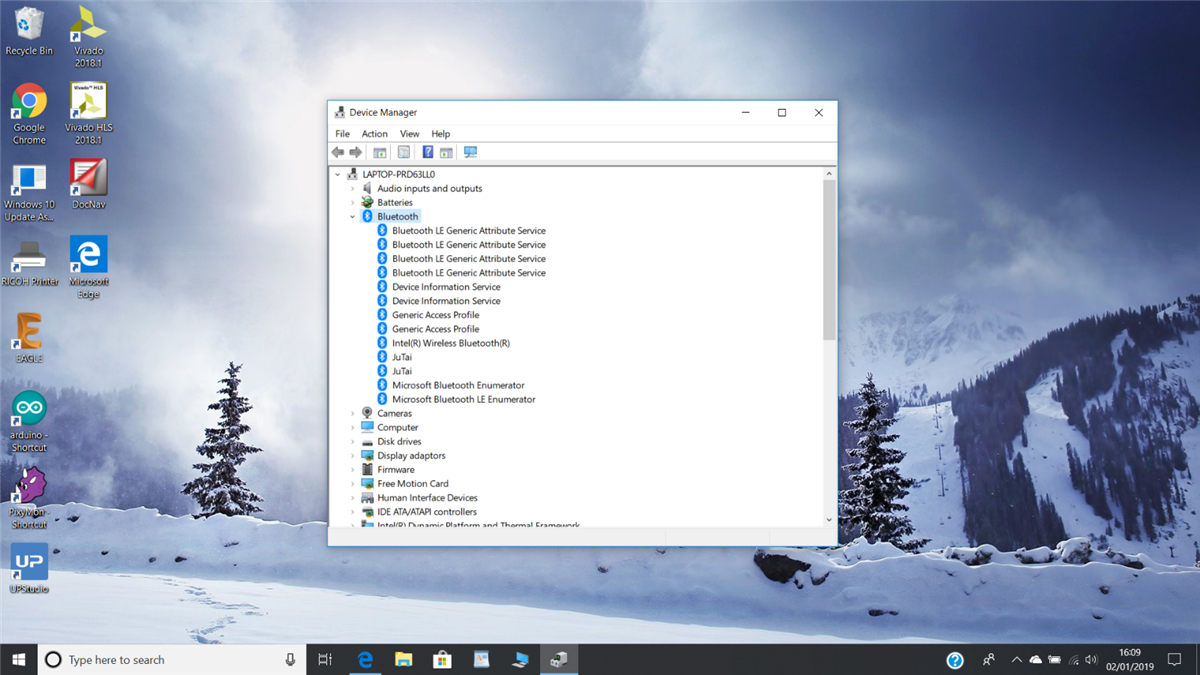Click the down arrow of the device list scrollbar
This screenshot has height=675, width=1200.
click(829, 520)
